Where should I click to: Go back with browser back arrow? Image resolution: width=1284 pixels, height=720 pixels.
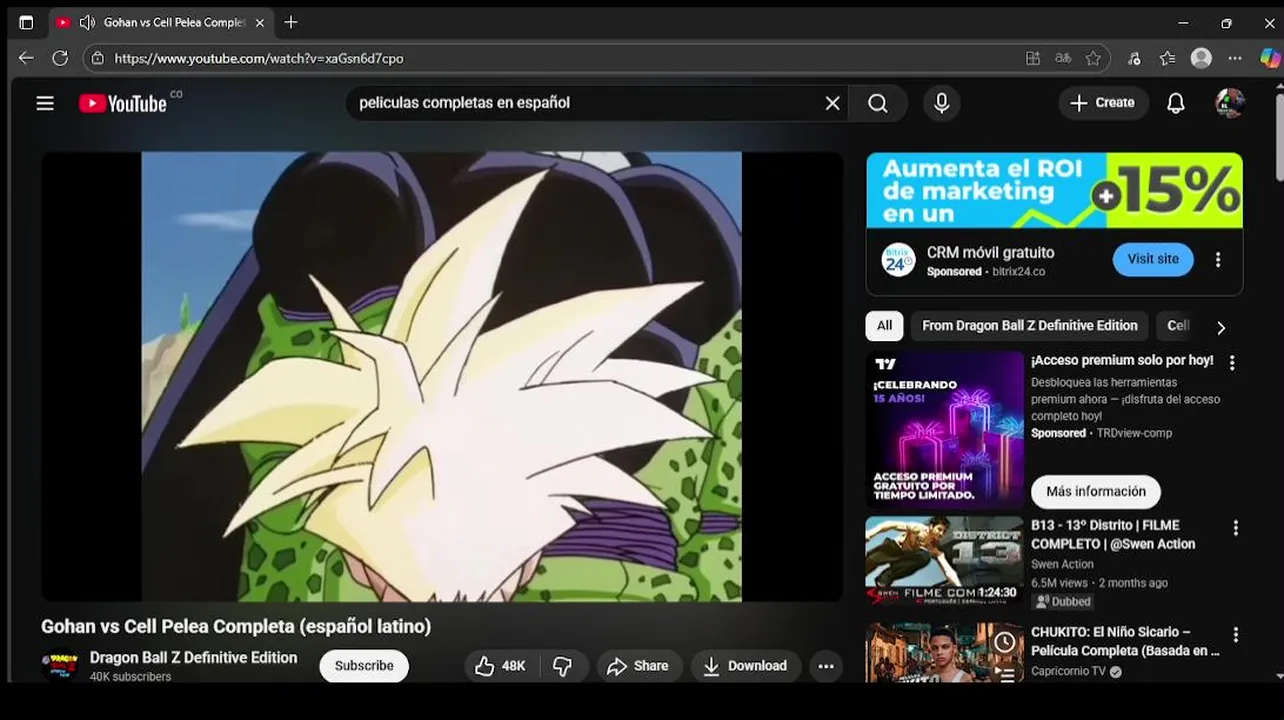(x=26, y=58)
